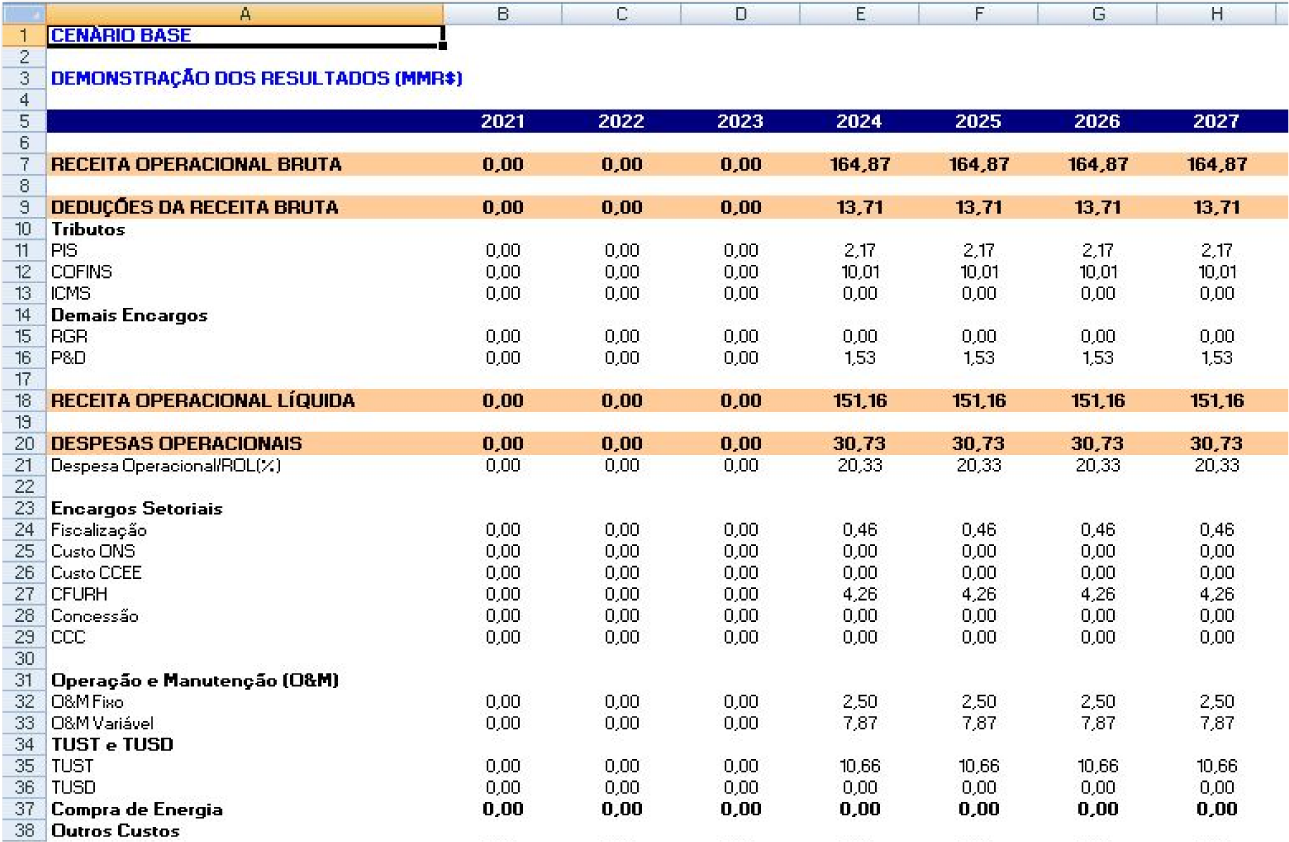Click column H header
The width and height of the screenshot is (1289, 842).
(x=1215, y=13)
